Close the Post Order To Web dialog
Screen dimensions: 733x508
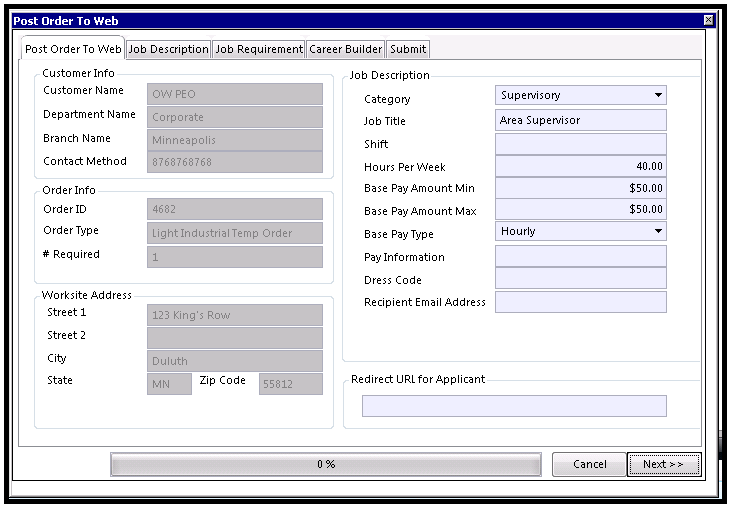(708, 20)
